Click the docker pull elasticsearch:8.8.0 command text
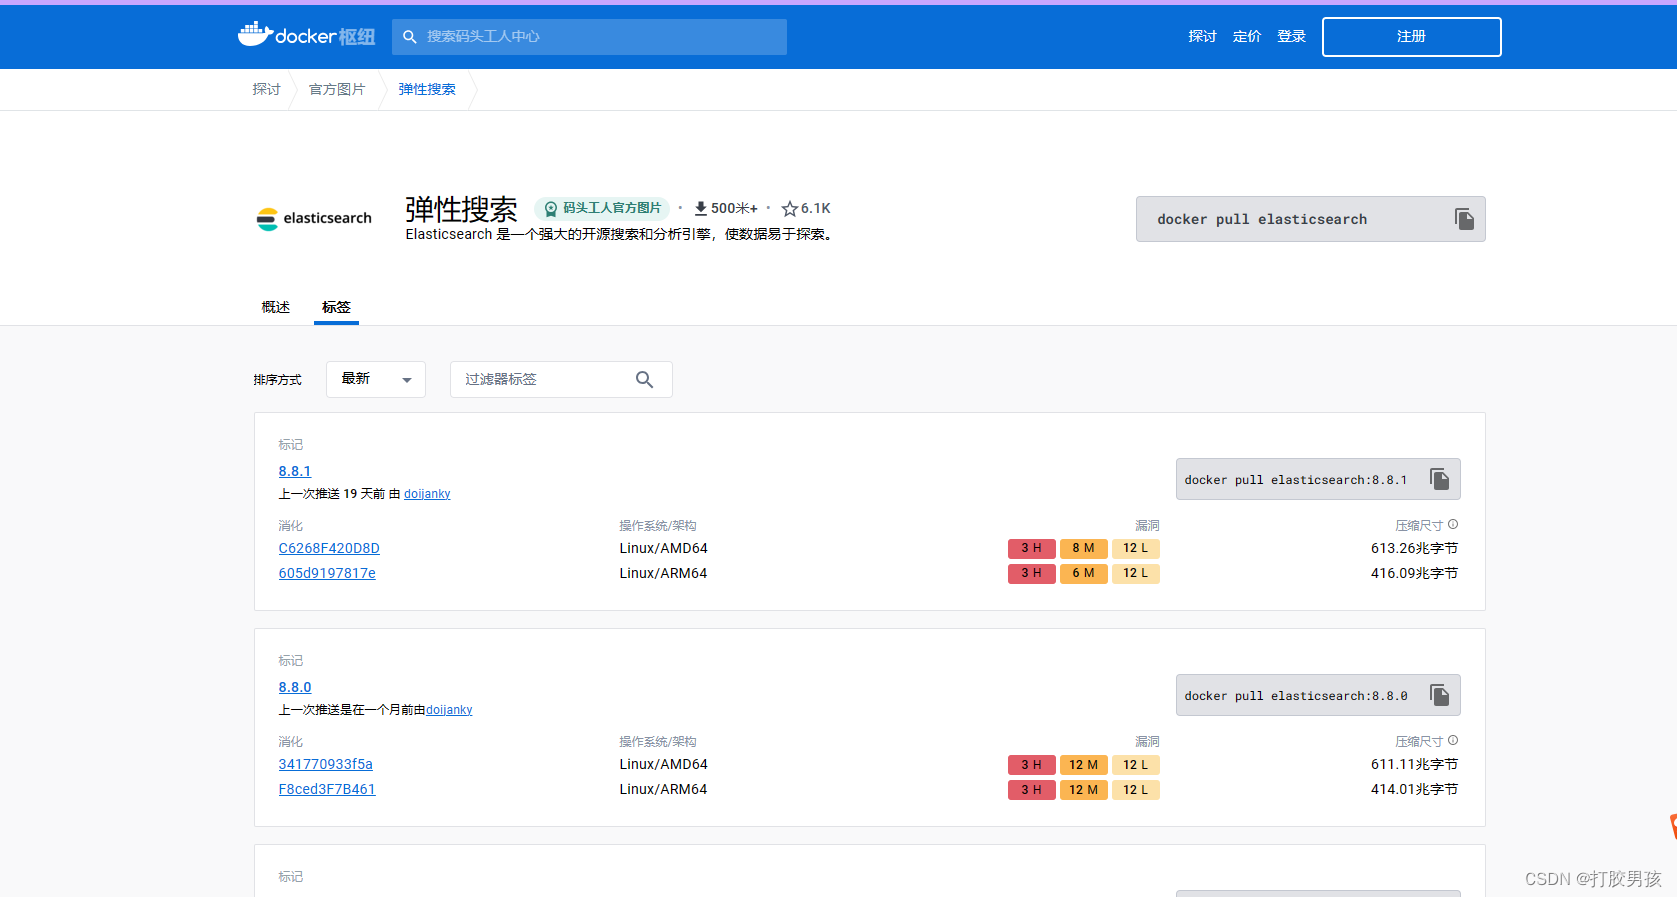 tap(1295, 696)
